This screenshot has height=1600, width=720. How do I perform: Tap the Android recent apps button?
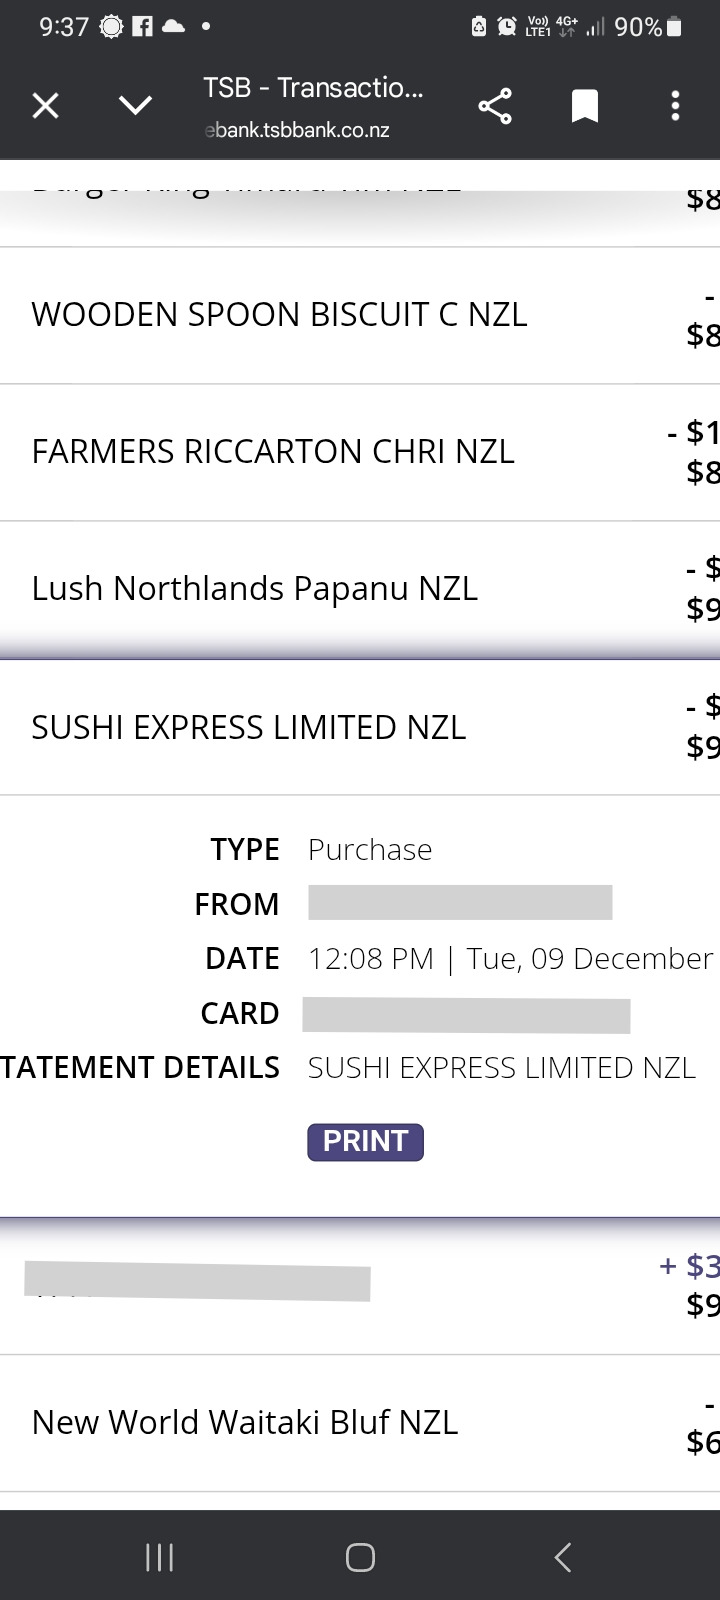[160, 1557]
